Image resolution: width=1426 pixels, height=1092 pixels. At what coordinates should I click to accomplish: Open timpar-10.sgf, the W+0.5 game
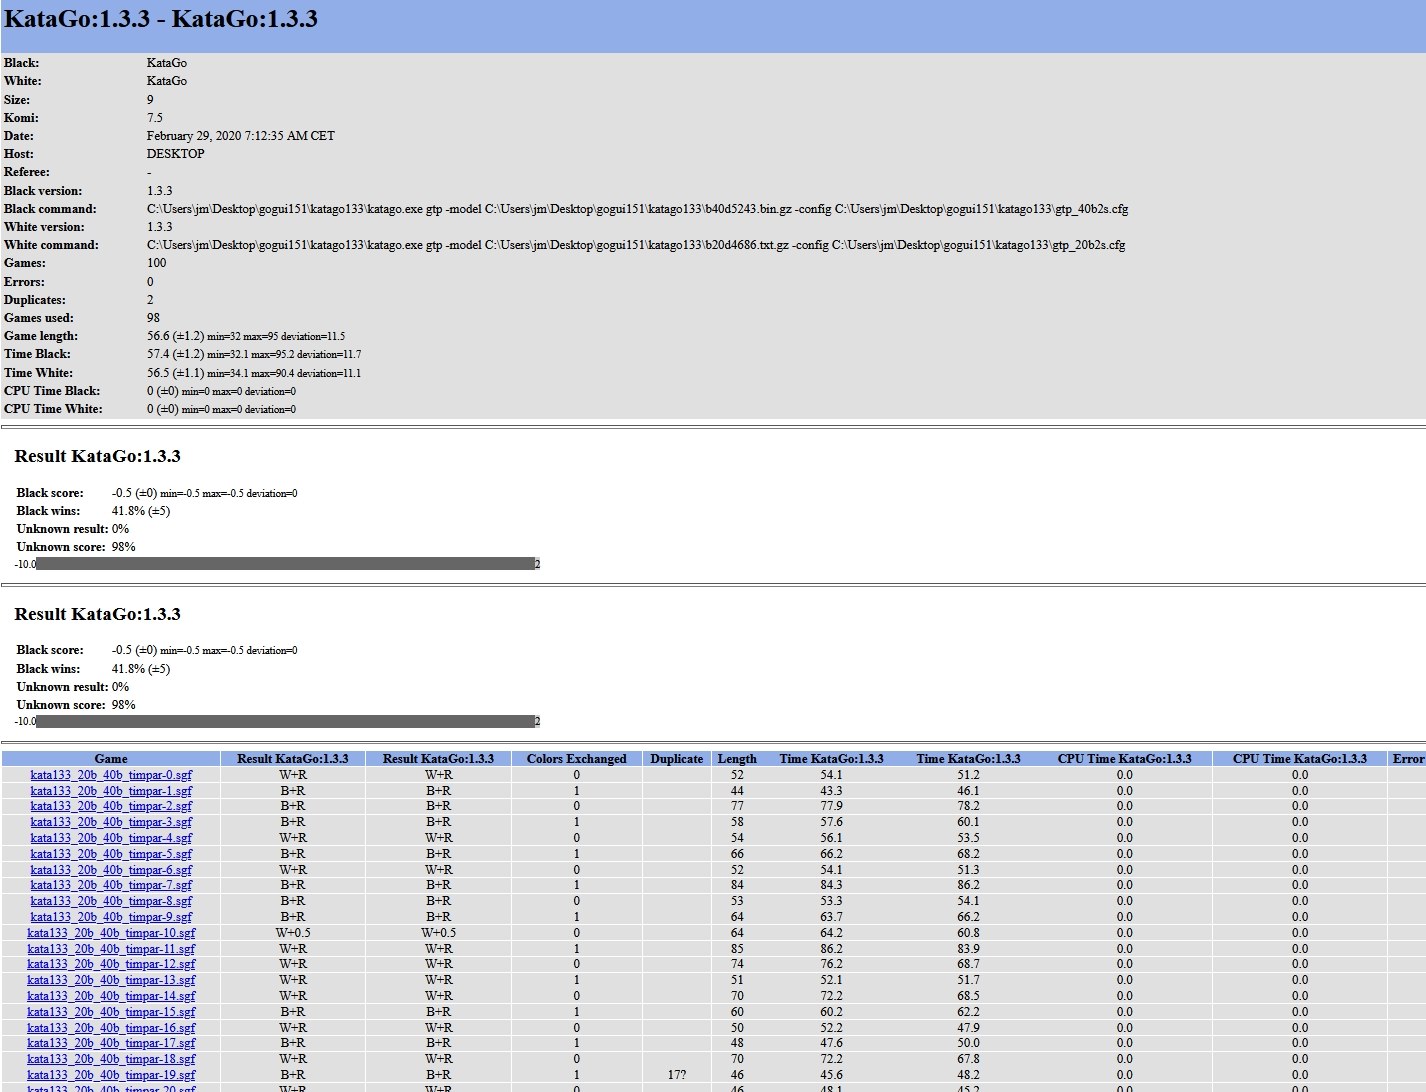pos(111,933)
